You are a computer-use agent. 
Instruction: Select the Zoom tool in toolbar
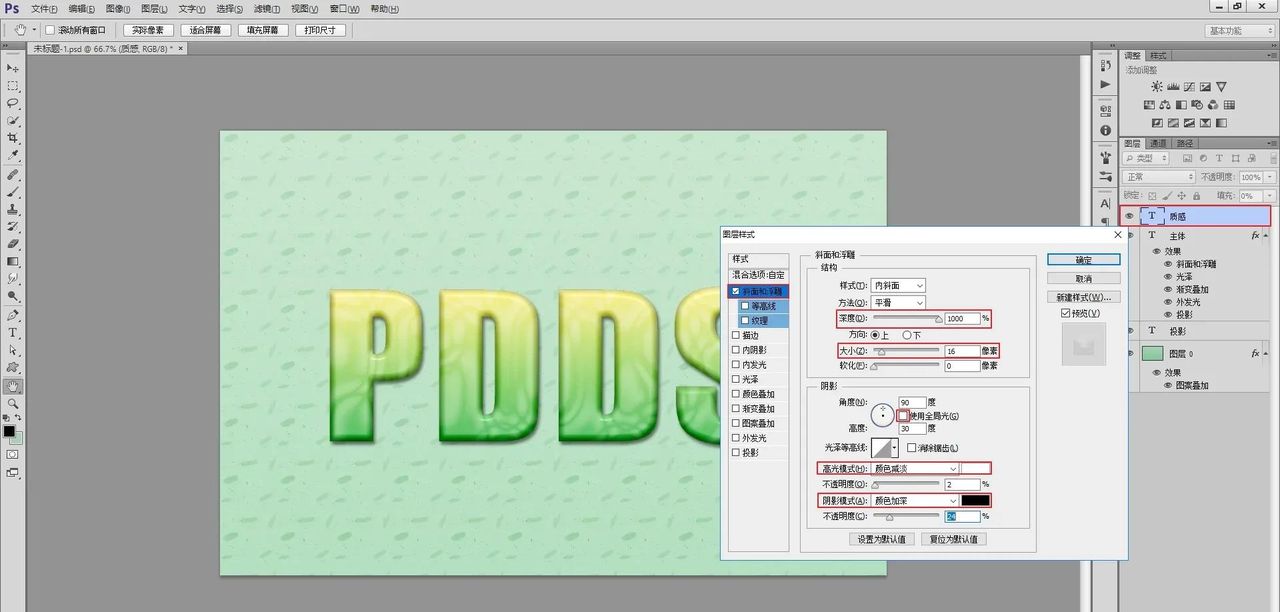[13, 403]
